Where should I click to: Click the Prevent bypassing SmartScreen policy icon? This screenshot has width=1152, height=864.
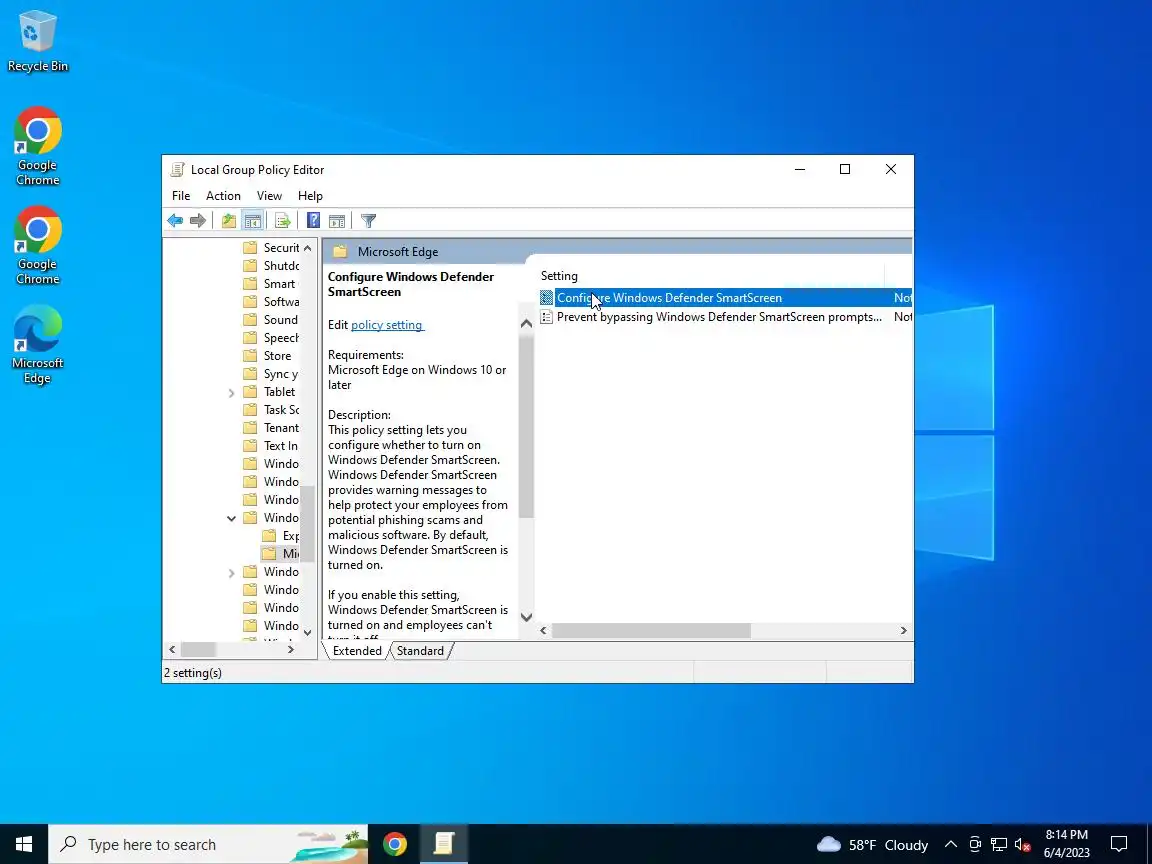pos(547,317)
